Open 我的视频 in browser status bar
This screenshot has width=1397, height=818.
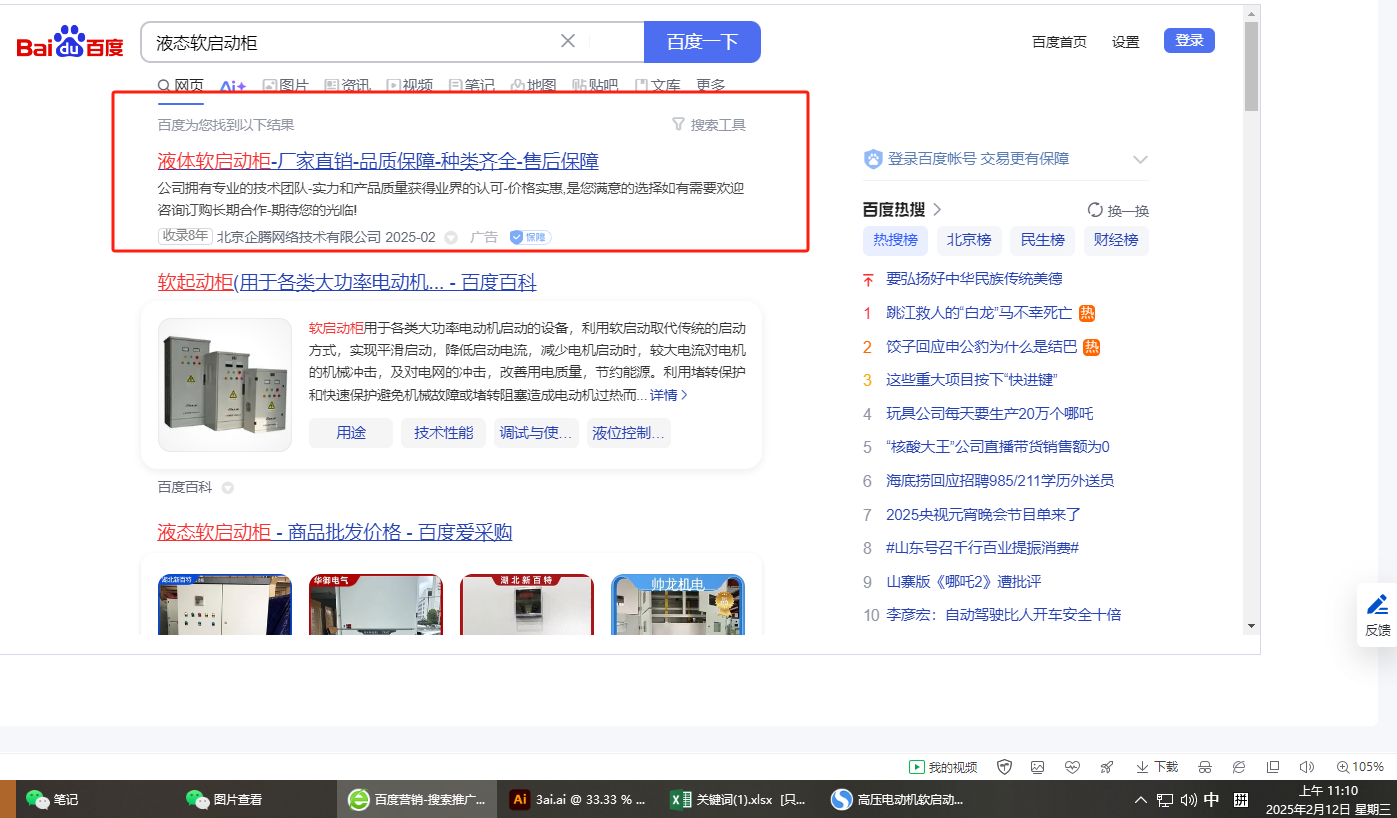(x=942, y=767)
